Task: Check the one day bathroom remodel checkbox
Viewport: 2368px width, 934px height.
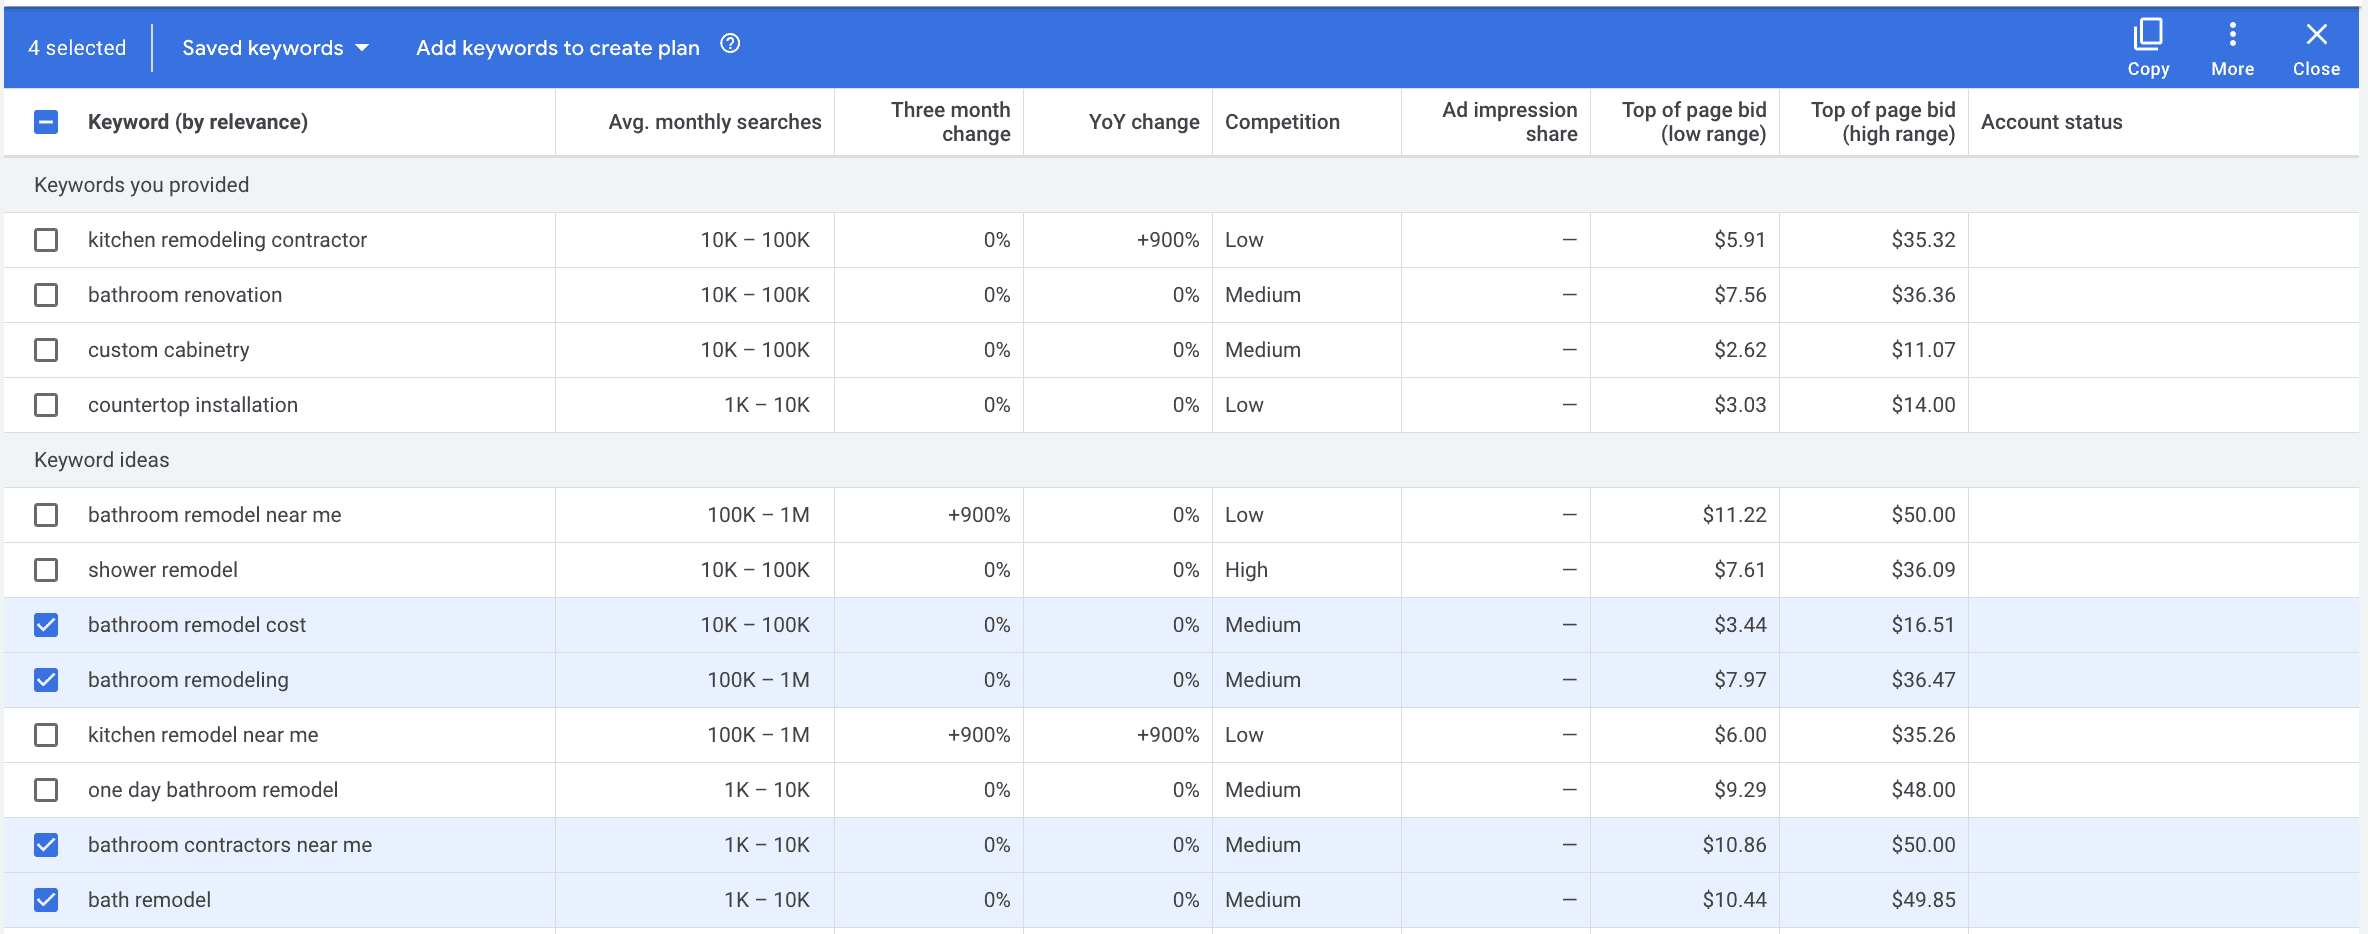Action: click(x=46, y=790)
